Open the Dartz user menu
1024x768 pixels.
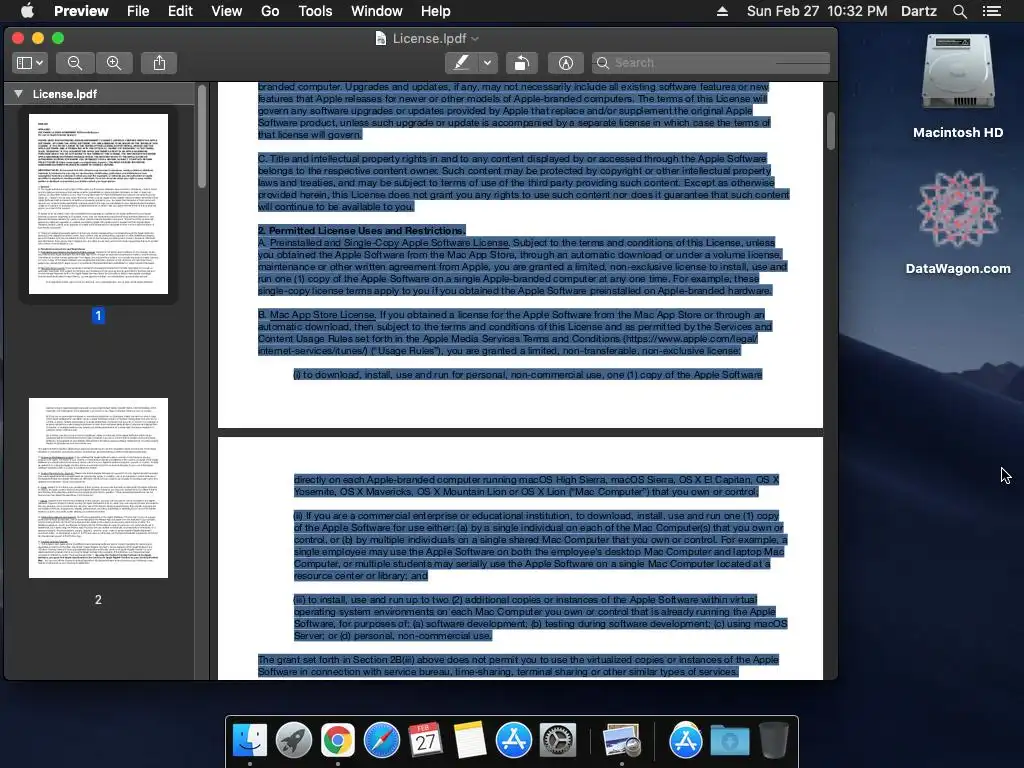click(x=919, y=11)
